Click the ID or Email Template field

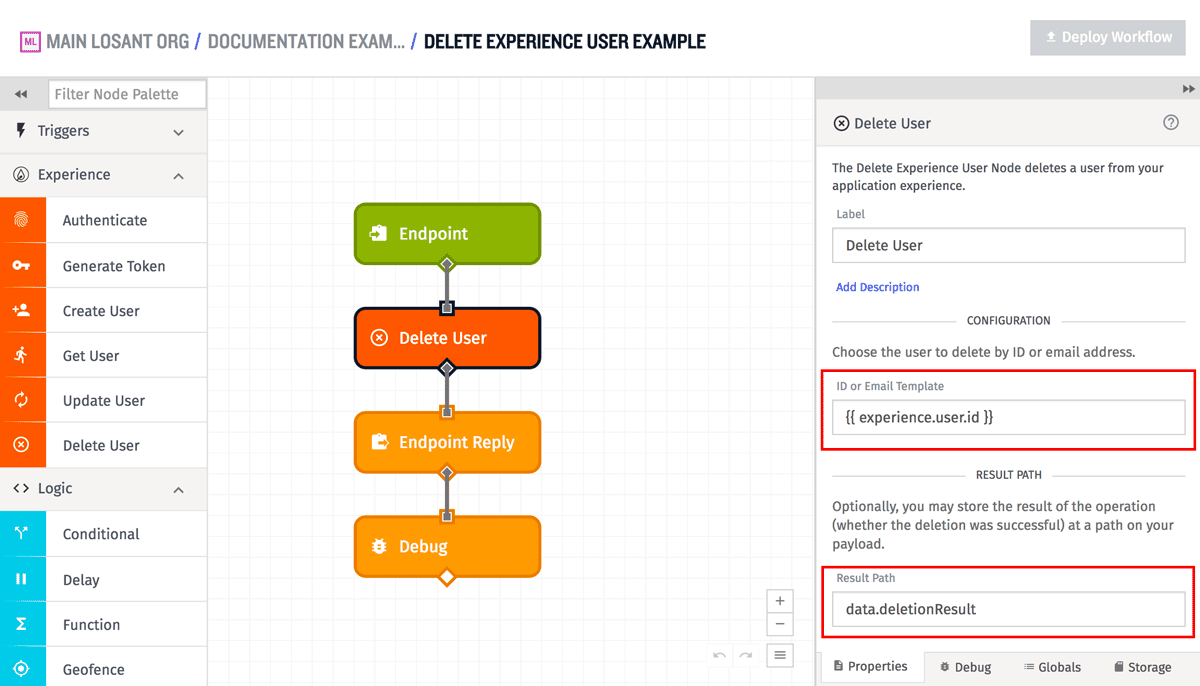pos(1008,417)
